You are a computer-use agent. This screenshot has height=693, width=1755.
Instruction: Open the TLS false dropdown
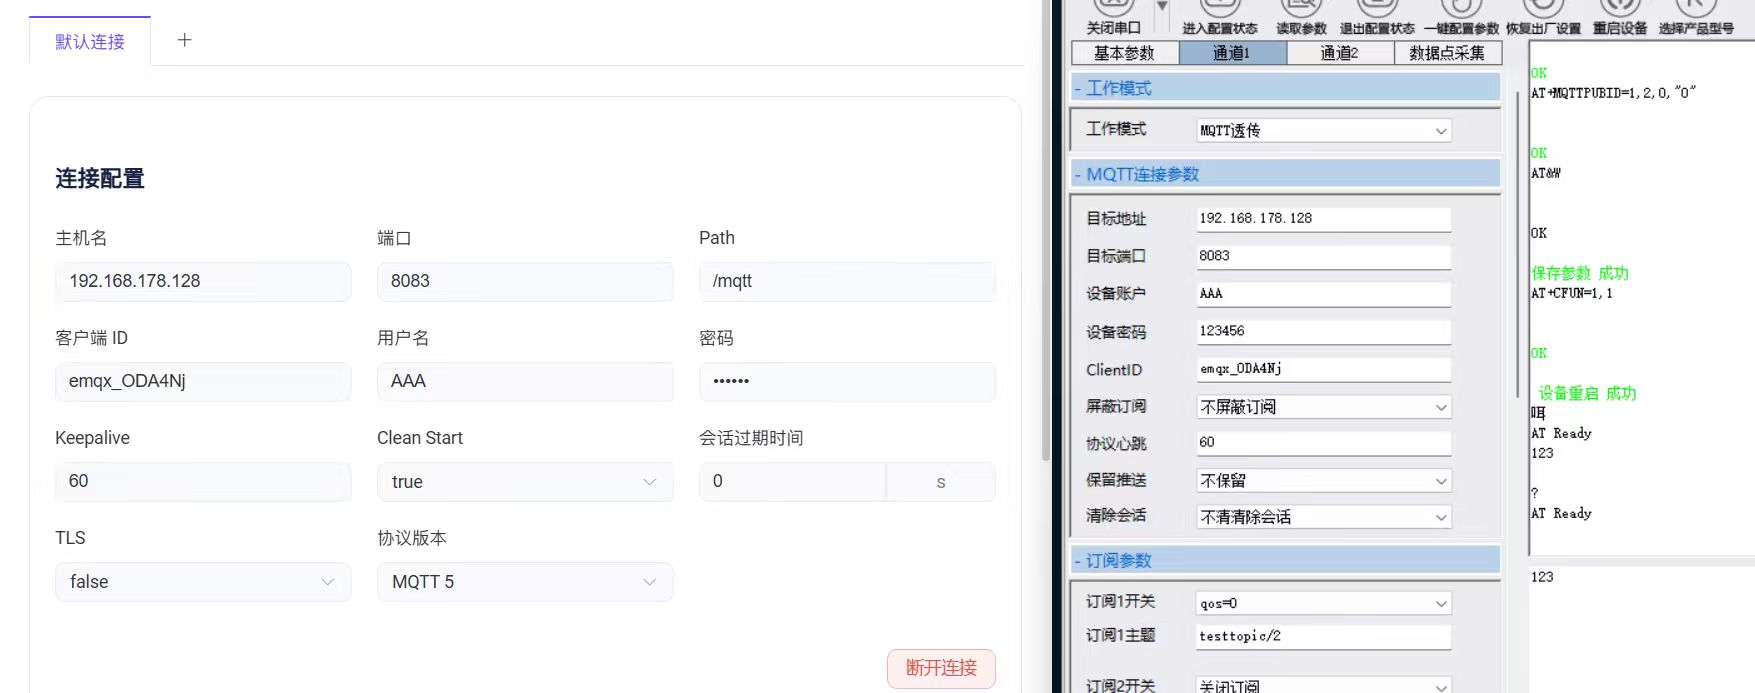[x=202, y=582]
